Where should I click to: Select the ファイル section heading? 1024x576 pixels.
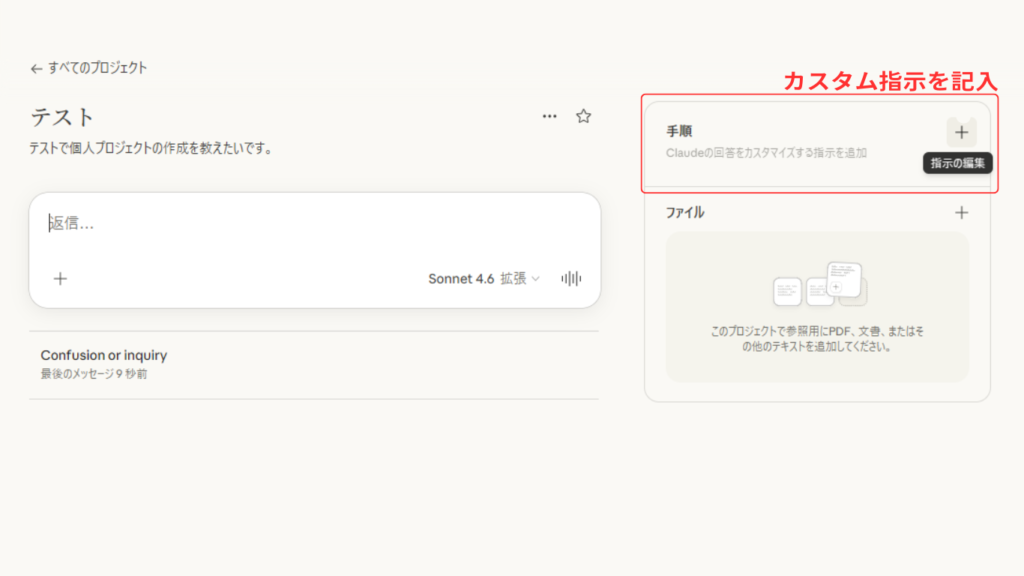pos(685,212)
